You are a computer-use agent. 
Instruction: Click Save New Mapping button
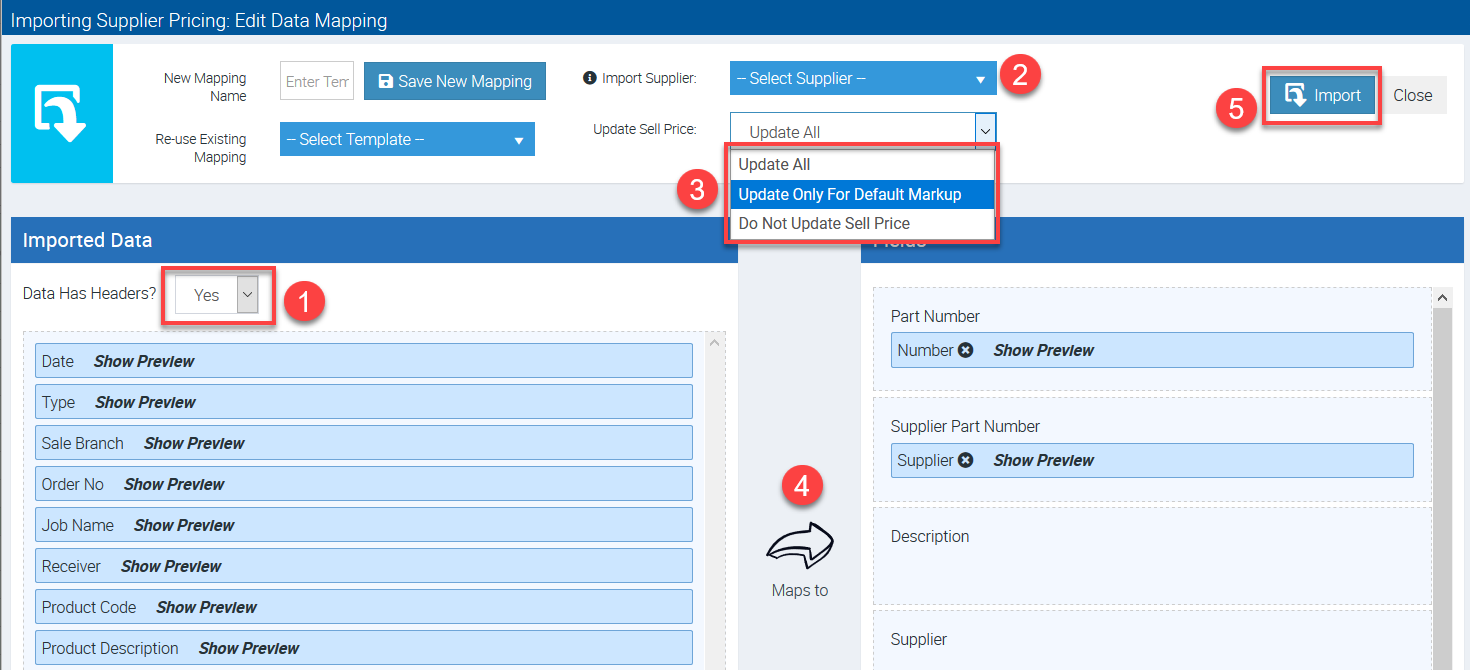coord(455,81)
